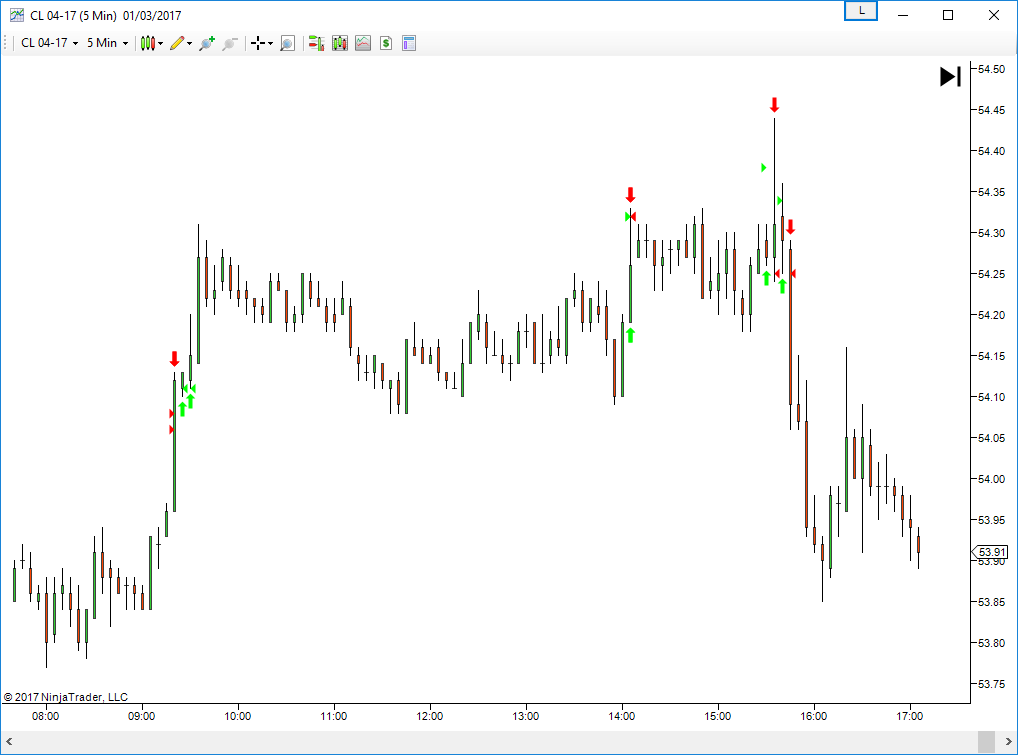Click the horizontal scrollbar right arrow
Screen dimensions: 1018x755
1008,741
